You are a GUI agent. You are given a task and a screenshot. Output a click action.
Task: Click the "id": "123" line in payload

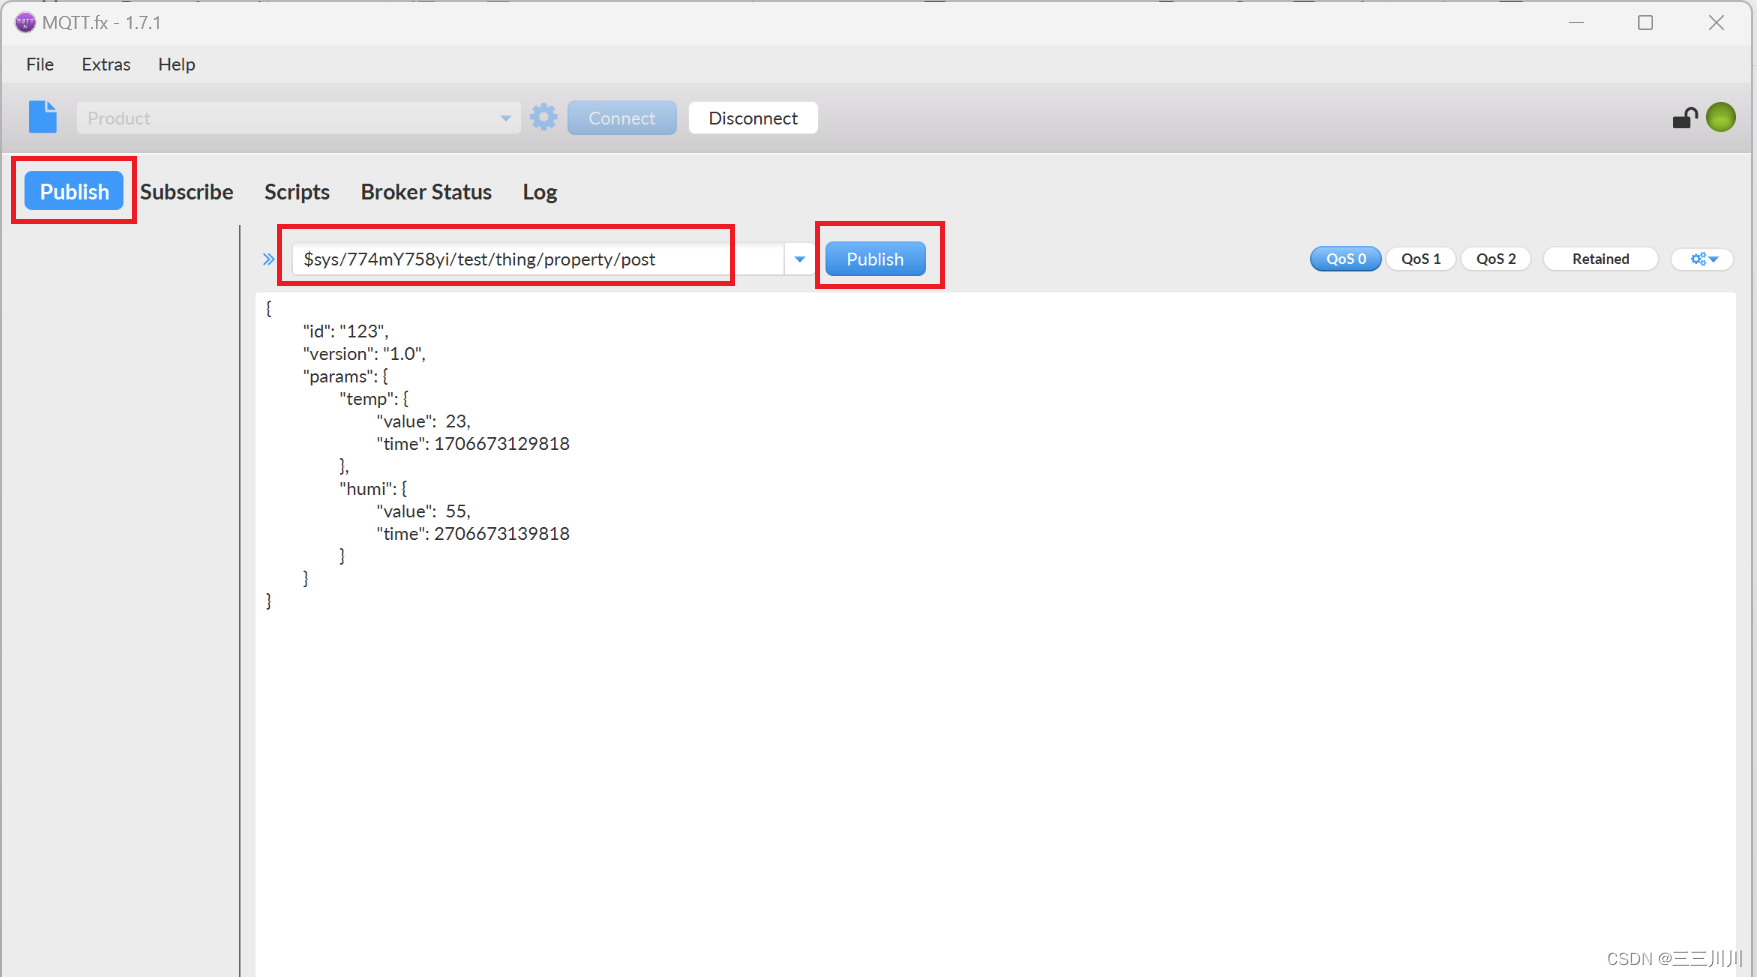click(346, 331)
